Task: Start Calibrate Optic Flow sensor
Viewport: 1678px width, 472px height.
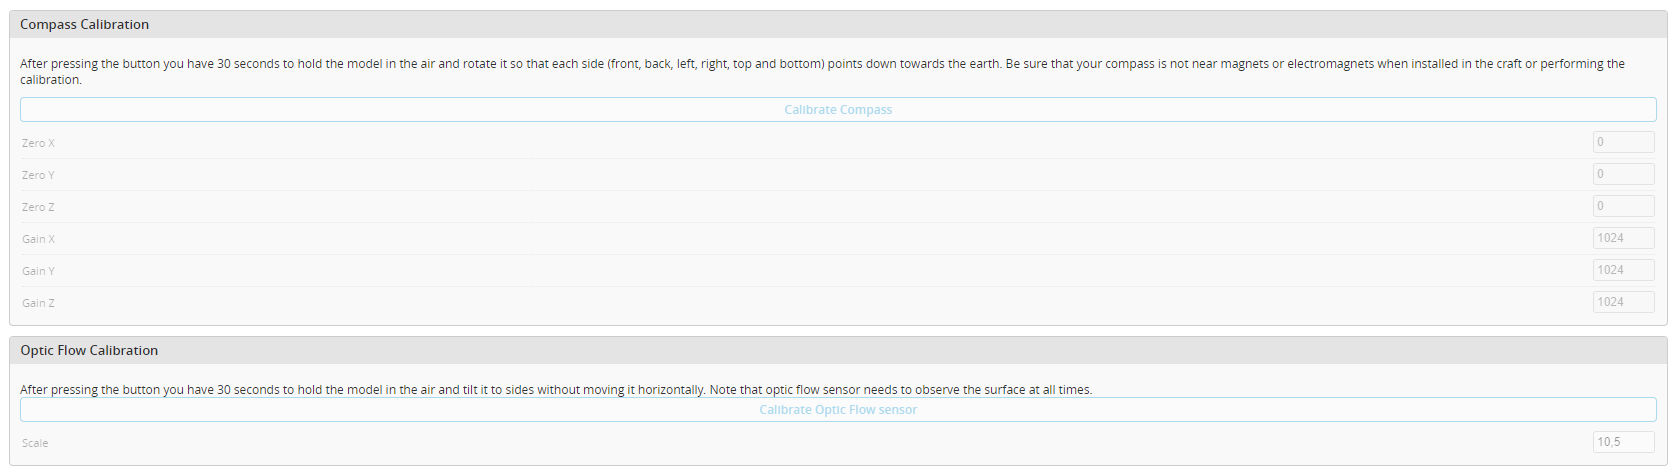Action: pos(838,410)
